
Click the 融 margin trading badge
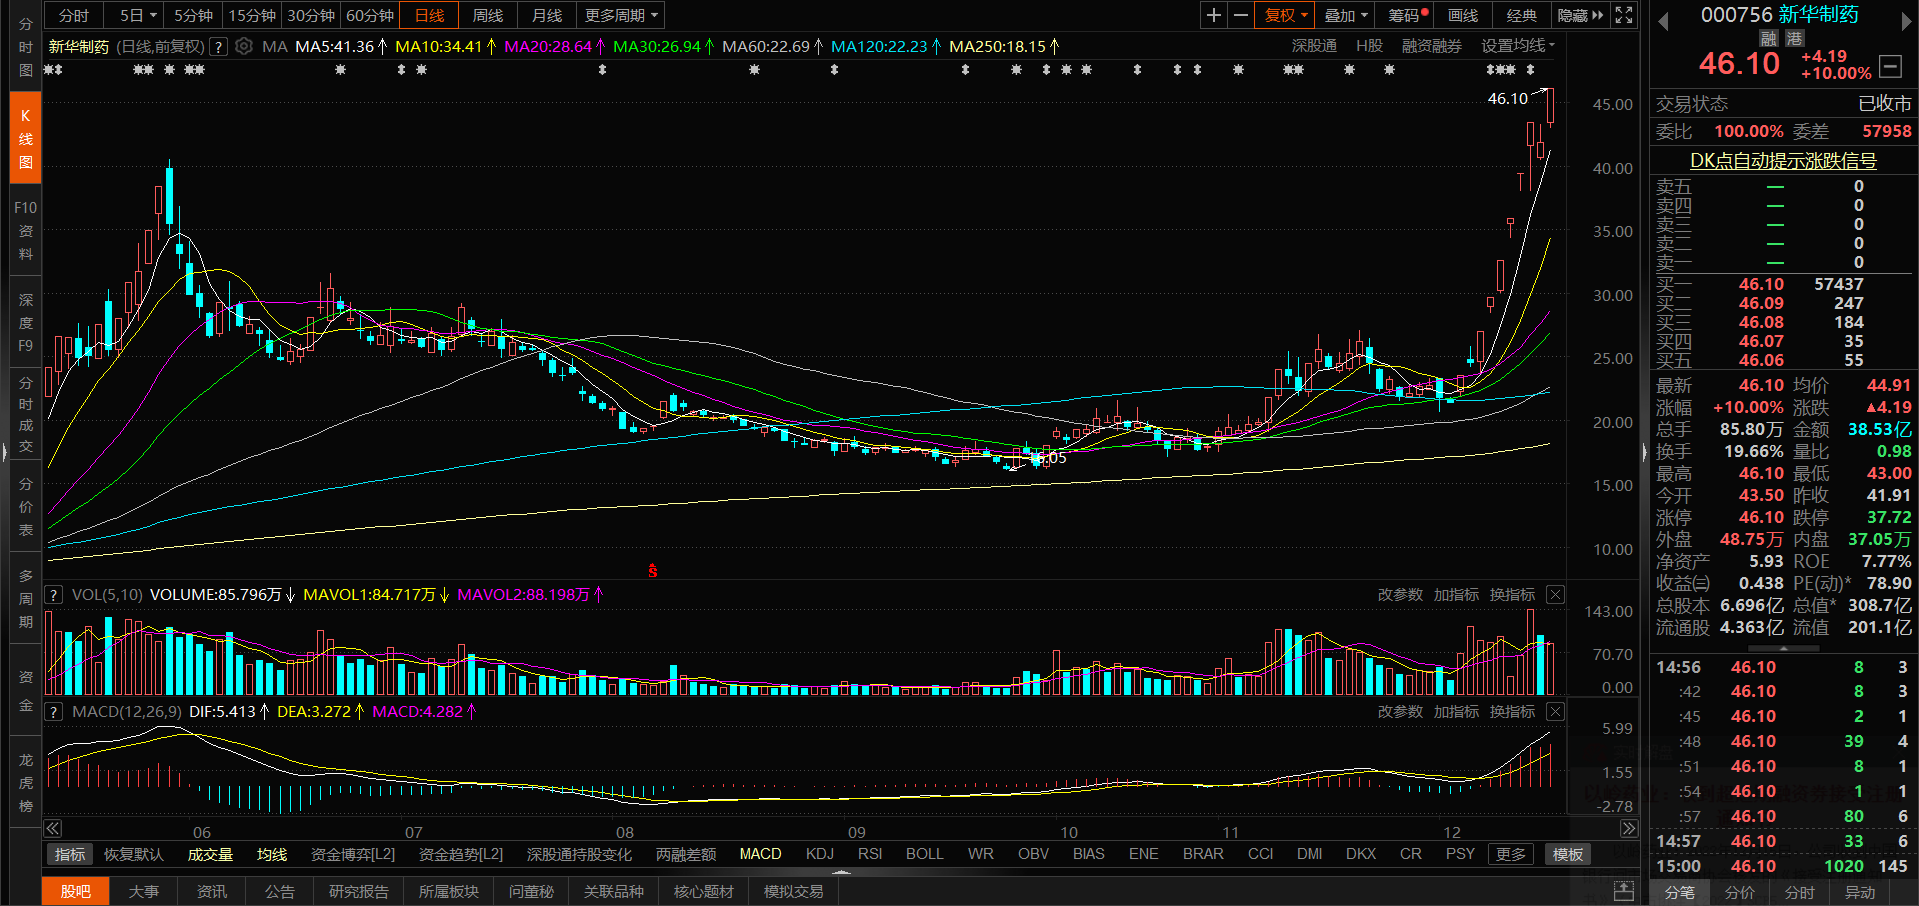pos(1769,38)
